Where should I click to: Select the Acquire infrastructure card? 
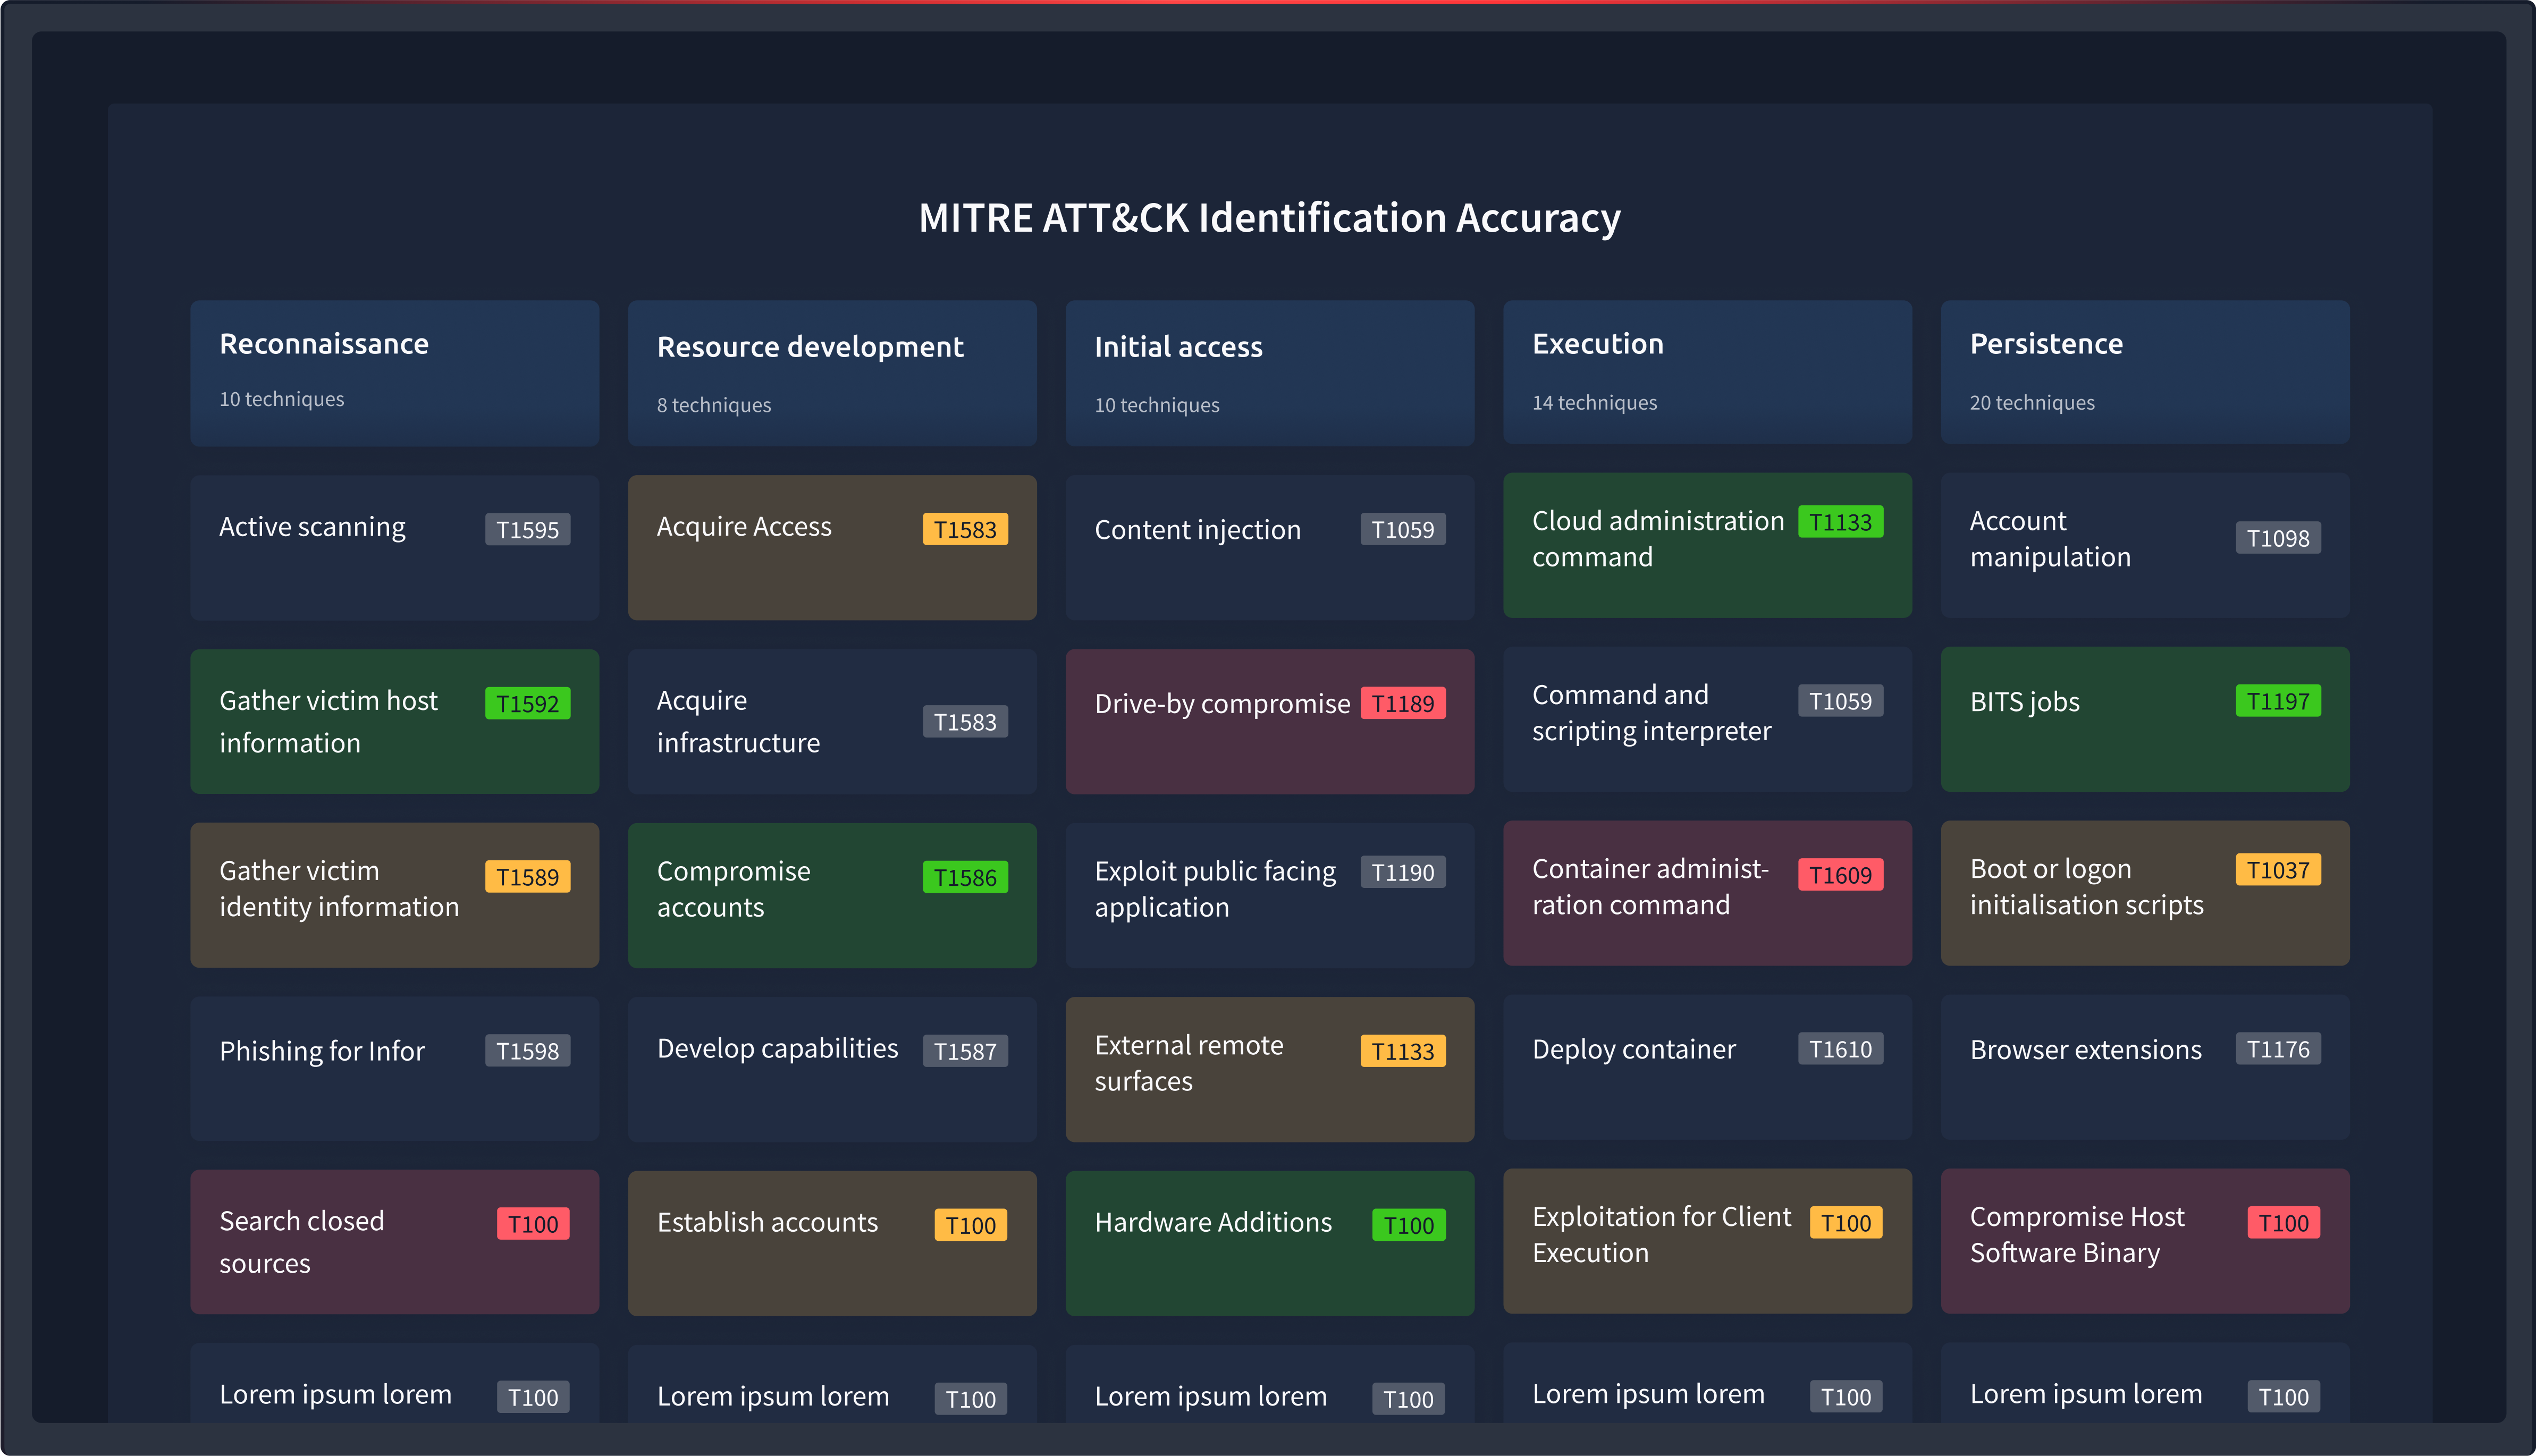click(832, 721)
